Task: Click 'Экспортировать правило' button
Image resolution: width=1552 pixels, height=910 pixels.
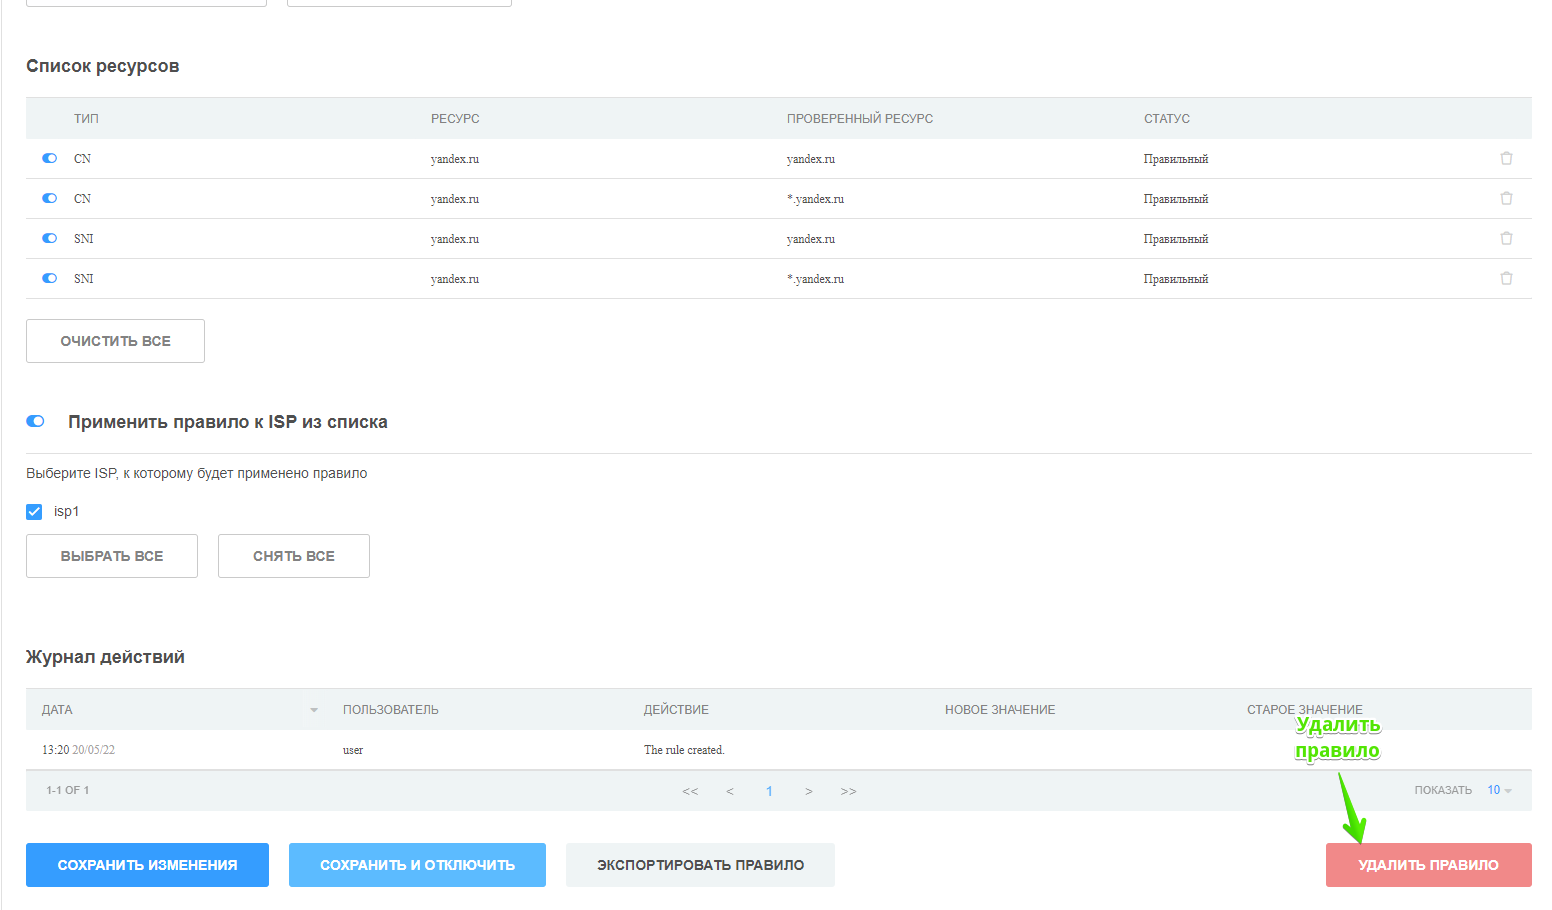Action: (x=700, y=865)
